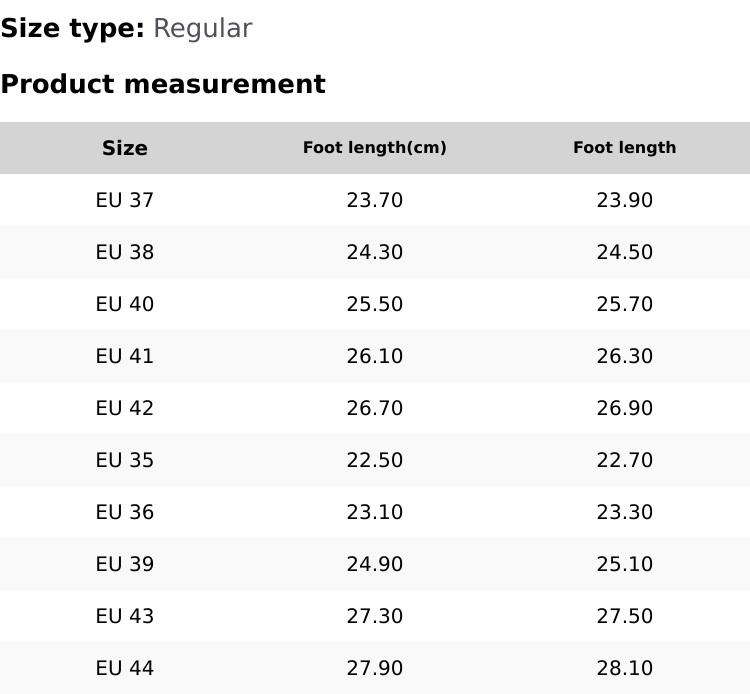
Task: Select the EU 39 size cell
Action: [x=125, y=564]
